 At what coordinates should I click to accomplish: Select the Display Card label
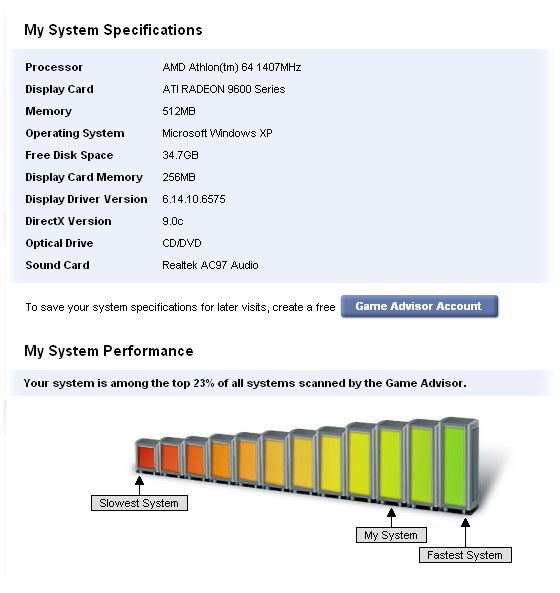pyautogui.click(x=59, y=89)
